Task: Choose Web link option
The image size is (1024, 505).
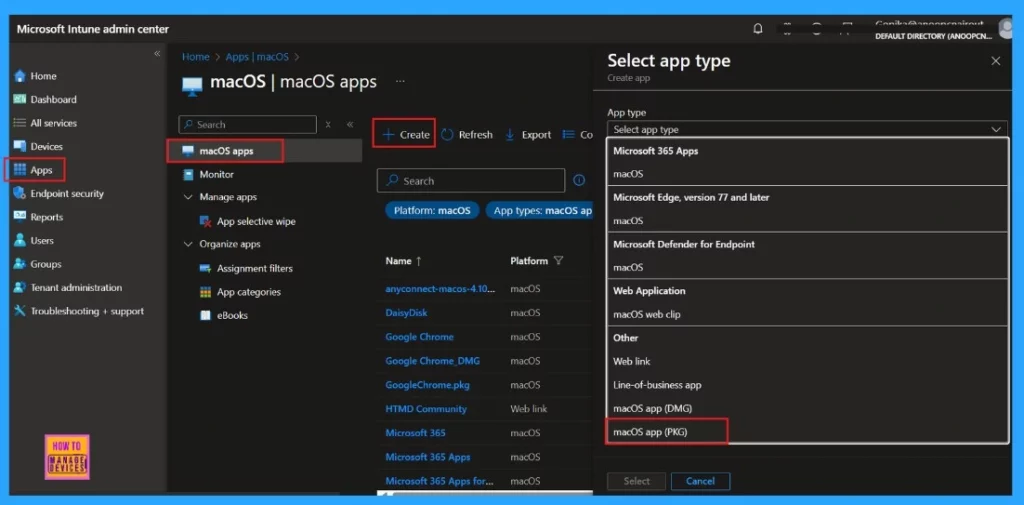Action: pos(807,361)
